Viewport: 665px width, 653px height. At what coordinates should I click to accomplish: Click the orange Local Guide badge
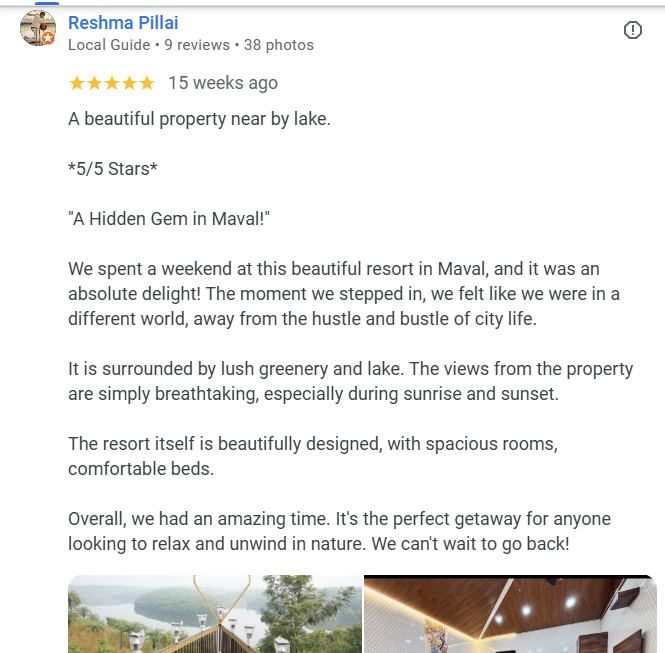click(x=48, y=38)
